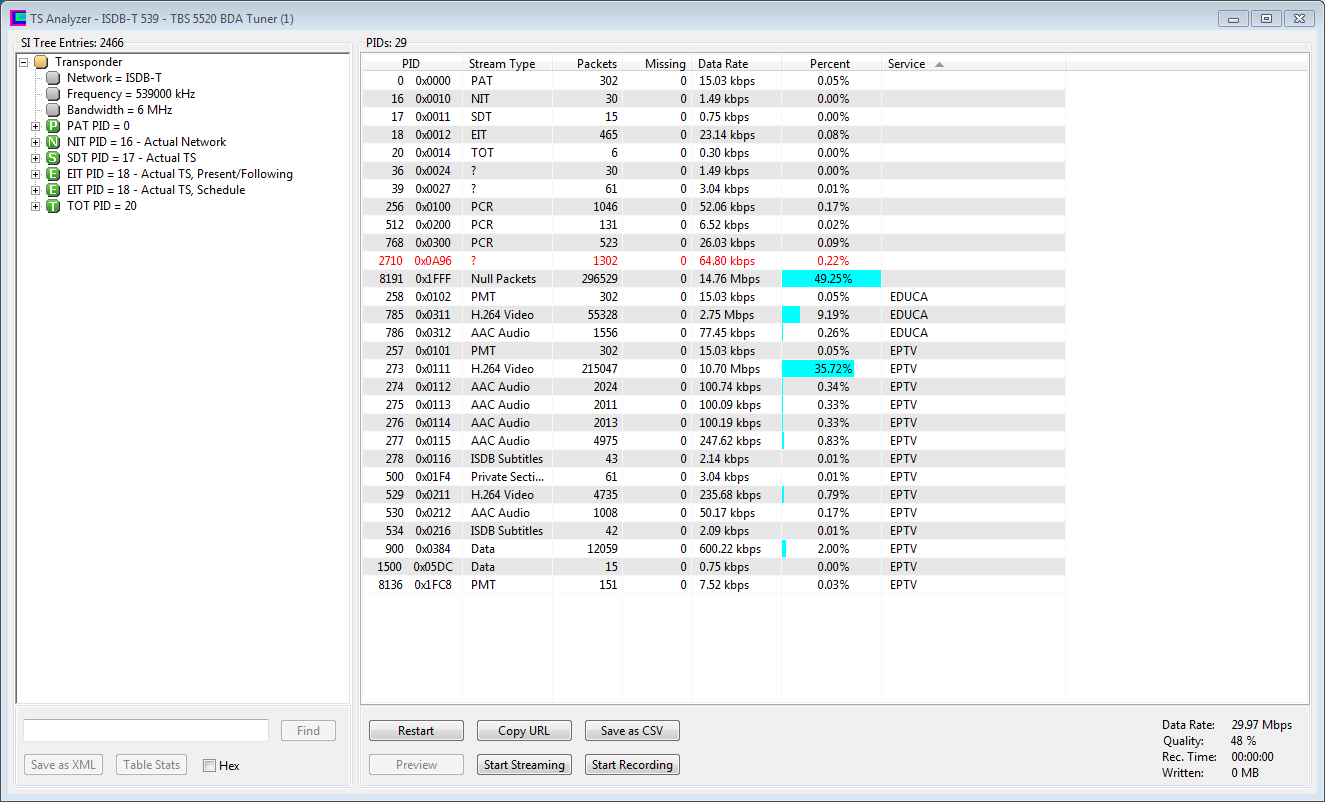Sort by the Data Rate column header
Viewport: 1325px width, 802px height.
click(x=736, y=63)
